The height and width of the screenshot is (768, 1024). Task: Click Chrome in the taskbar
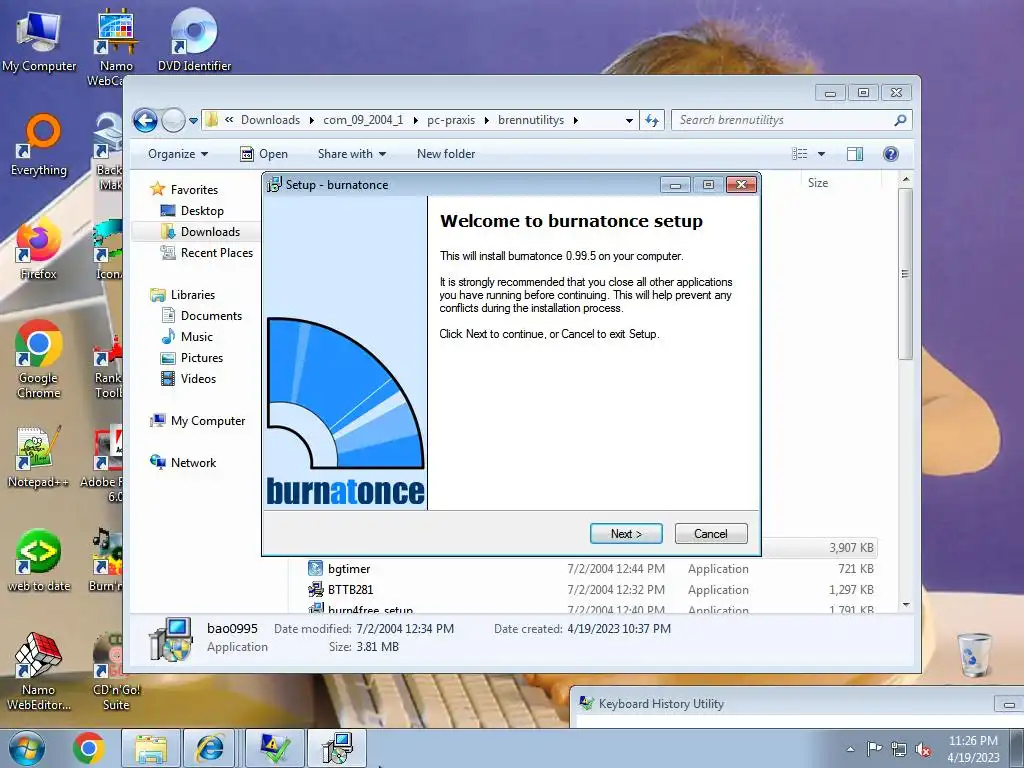pos(89,748)
